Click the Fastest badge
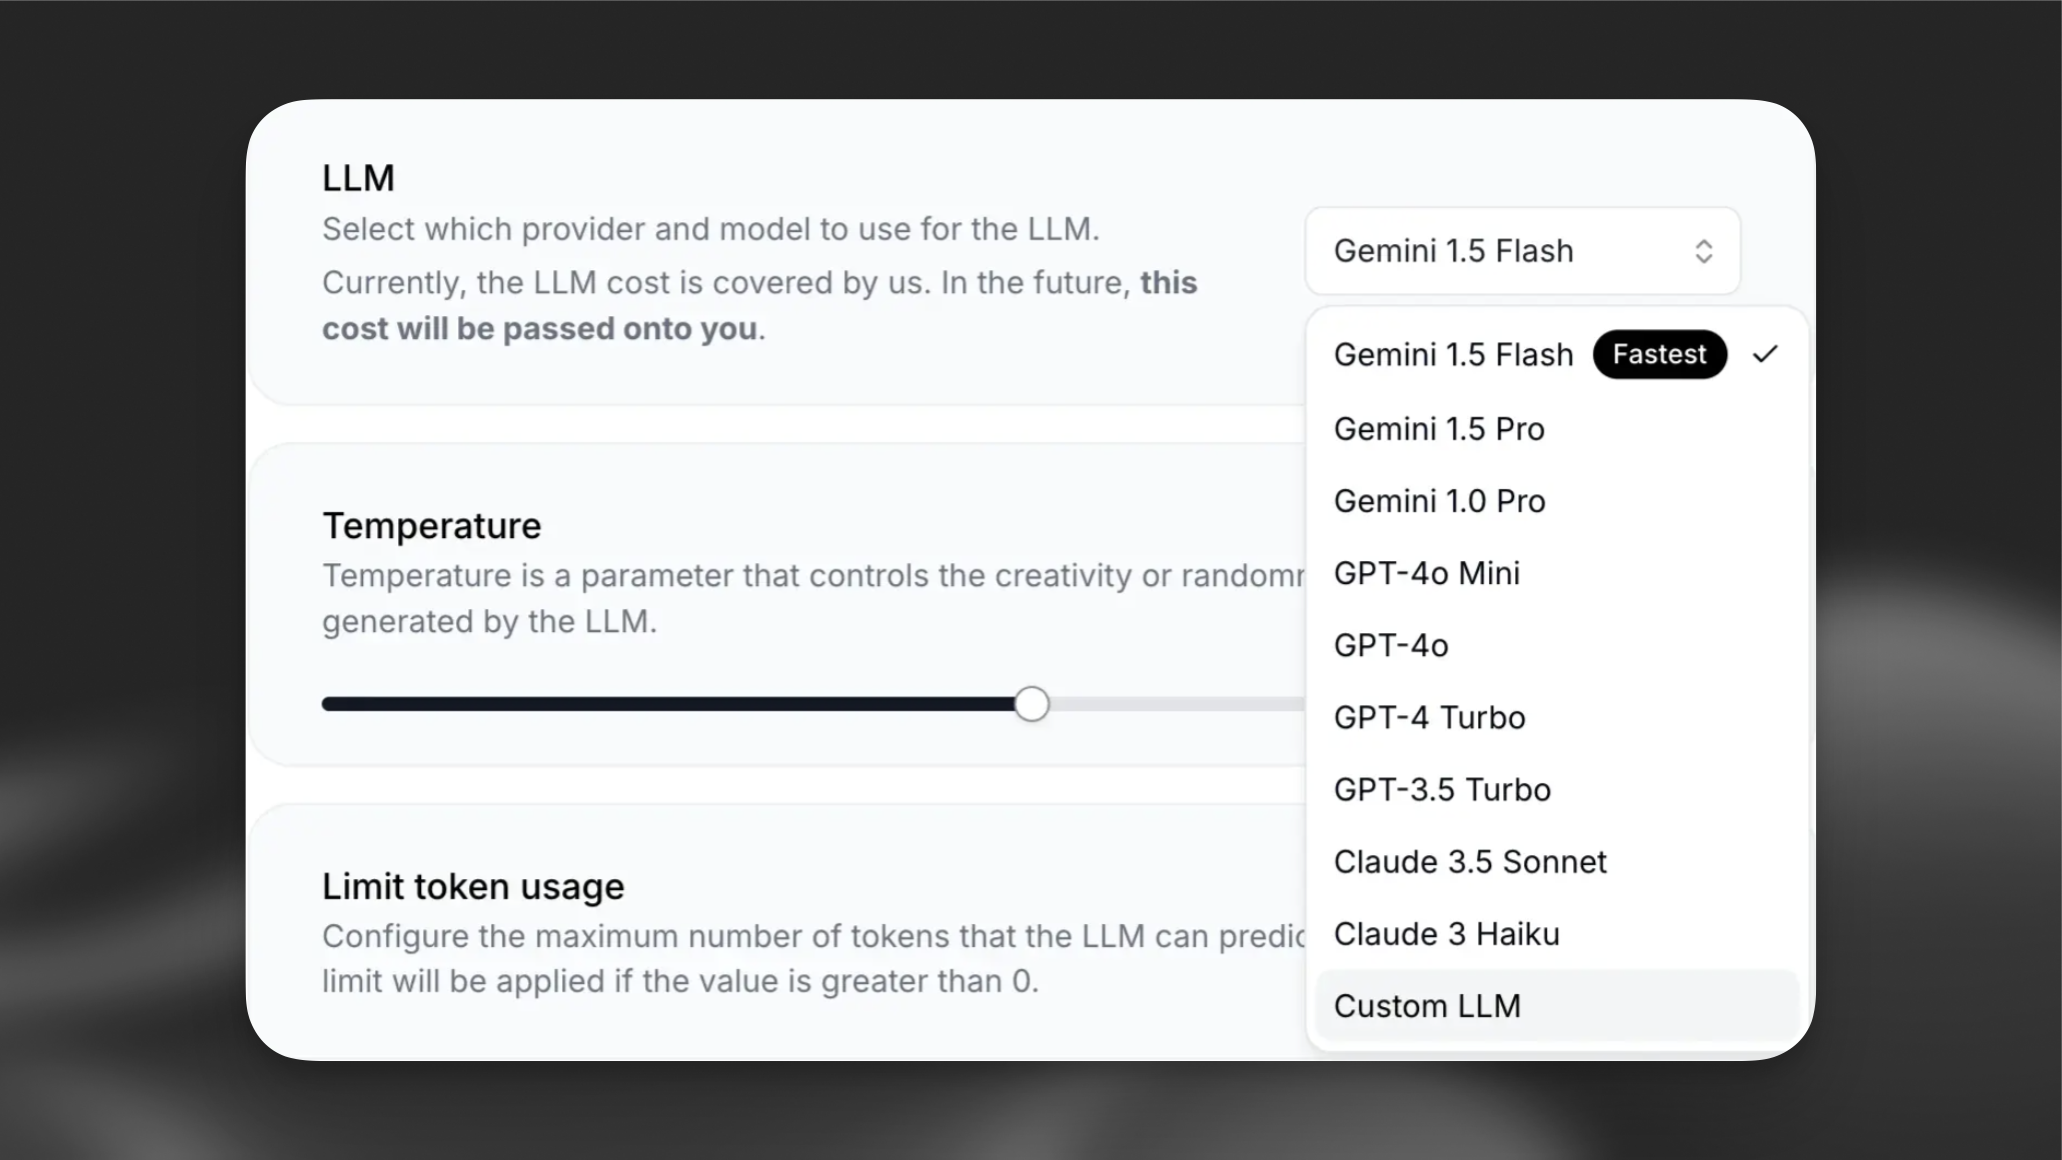The width and height of the screenshot is (2062, 1160). click(x=1659, y=354)
